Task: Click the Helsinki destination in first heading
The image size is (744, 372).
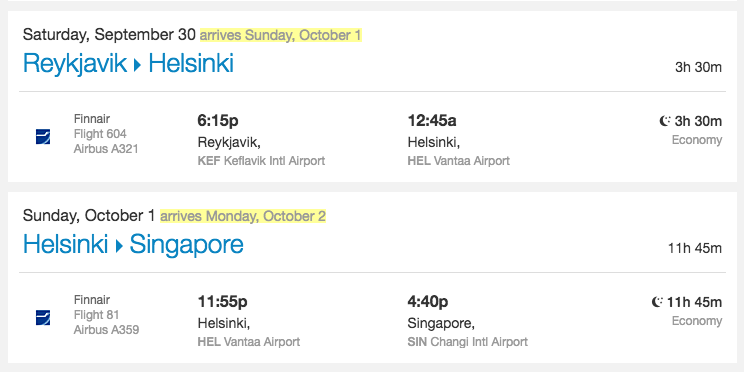Action: (x=191, y=64)
